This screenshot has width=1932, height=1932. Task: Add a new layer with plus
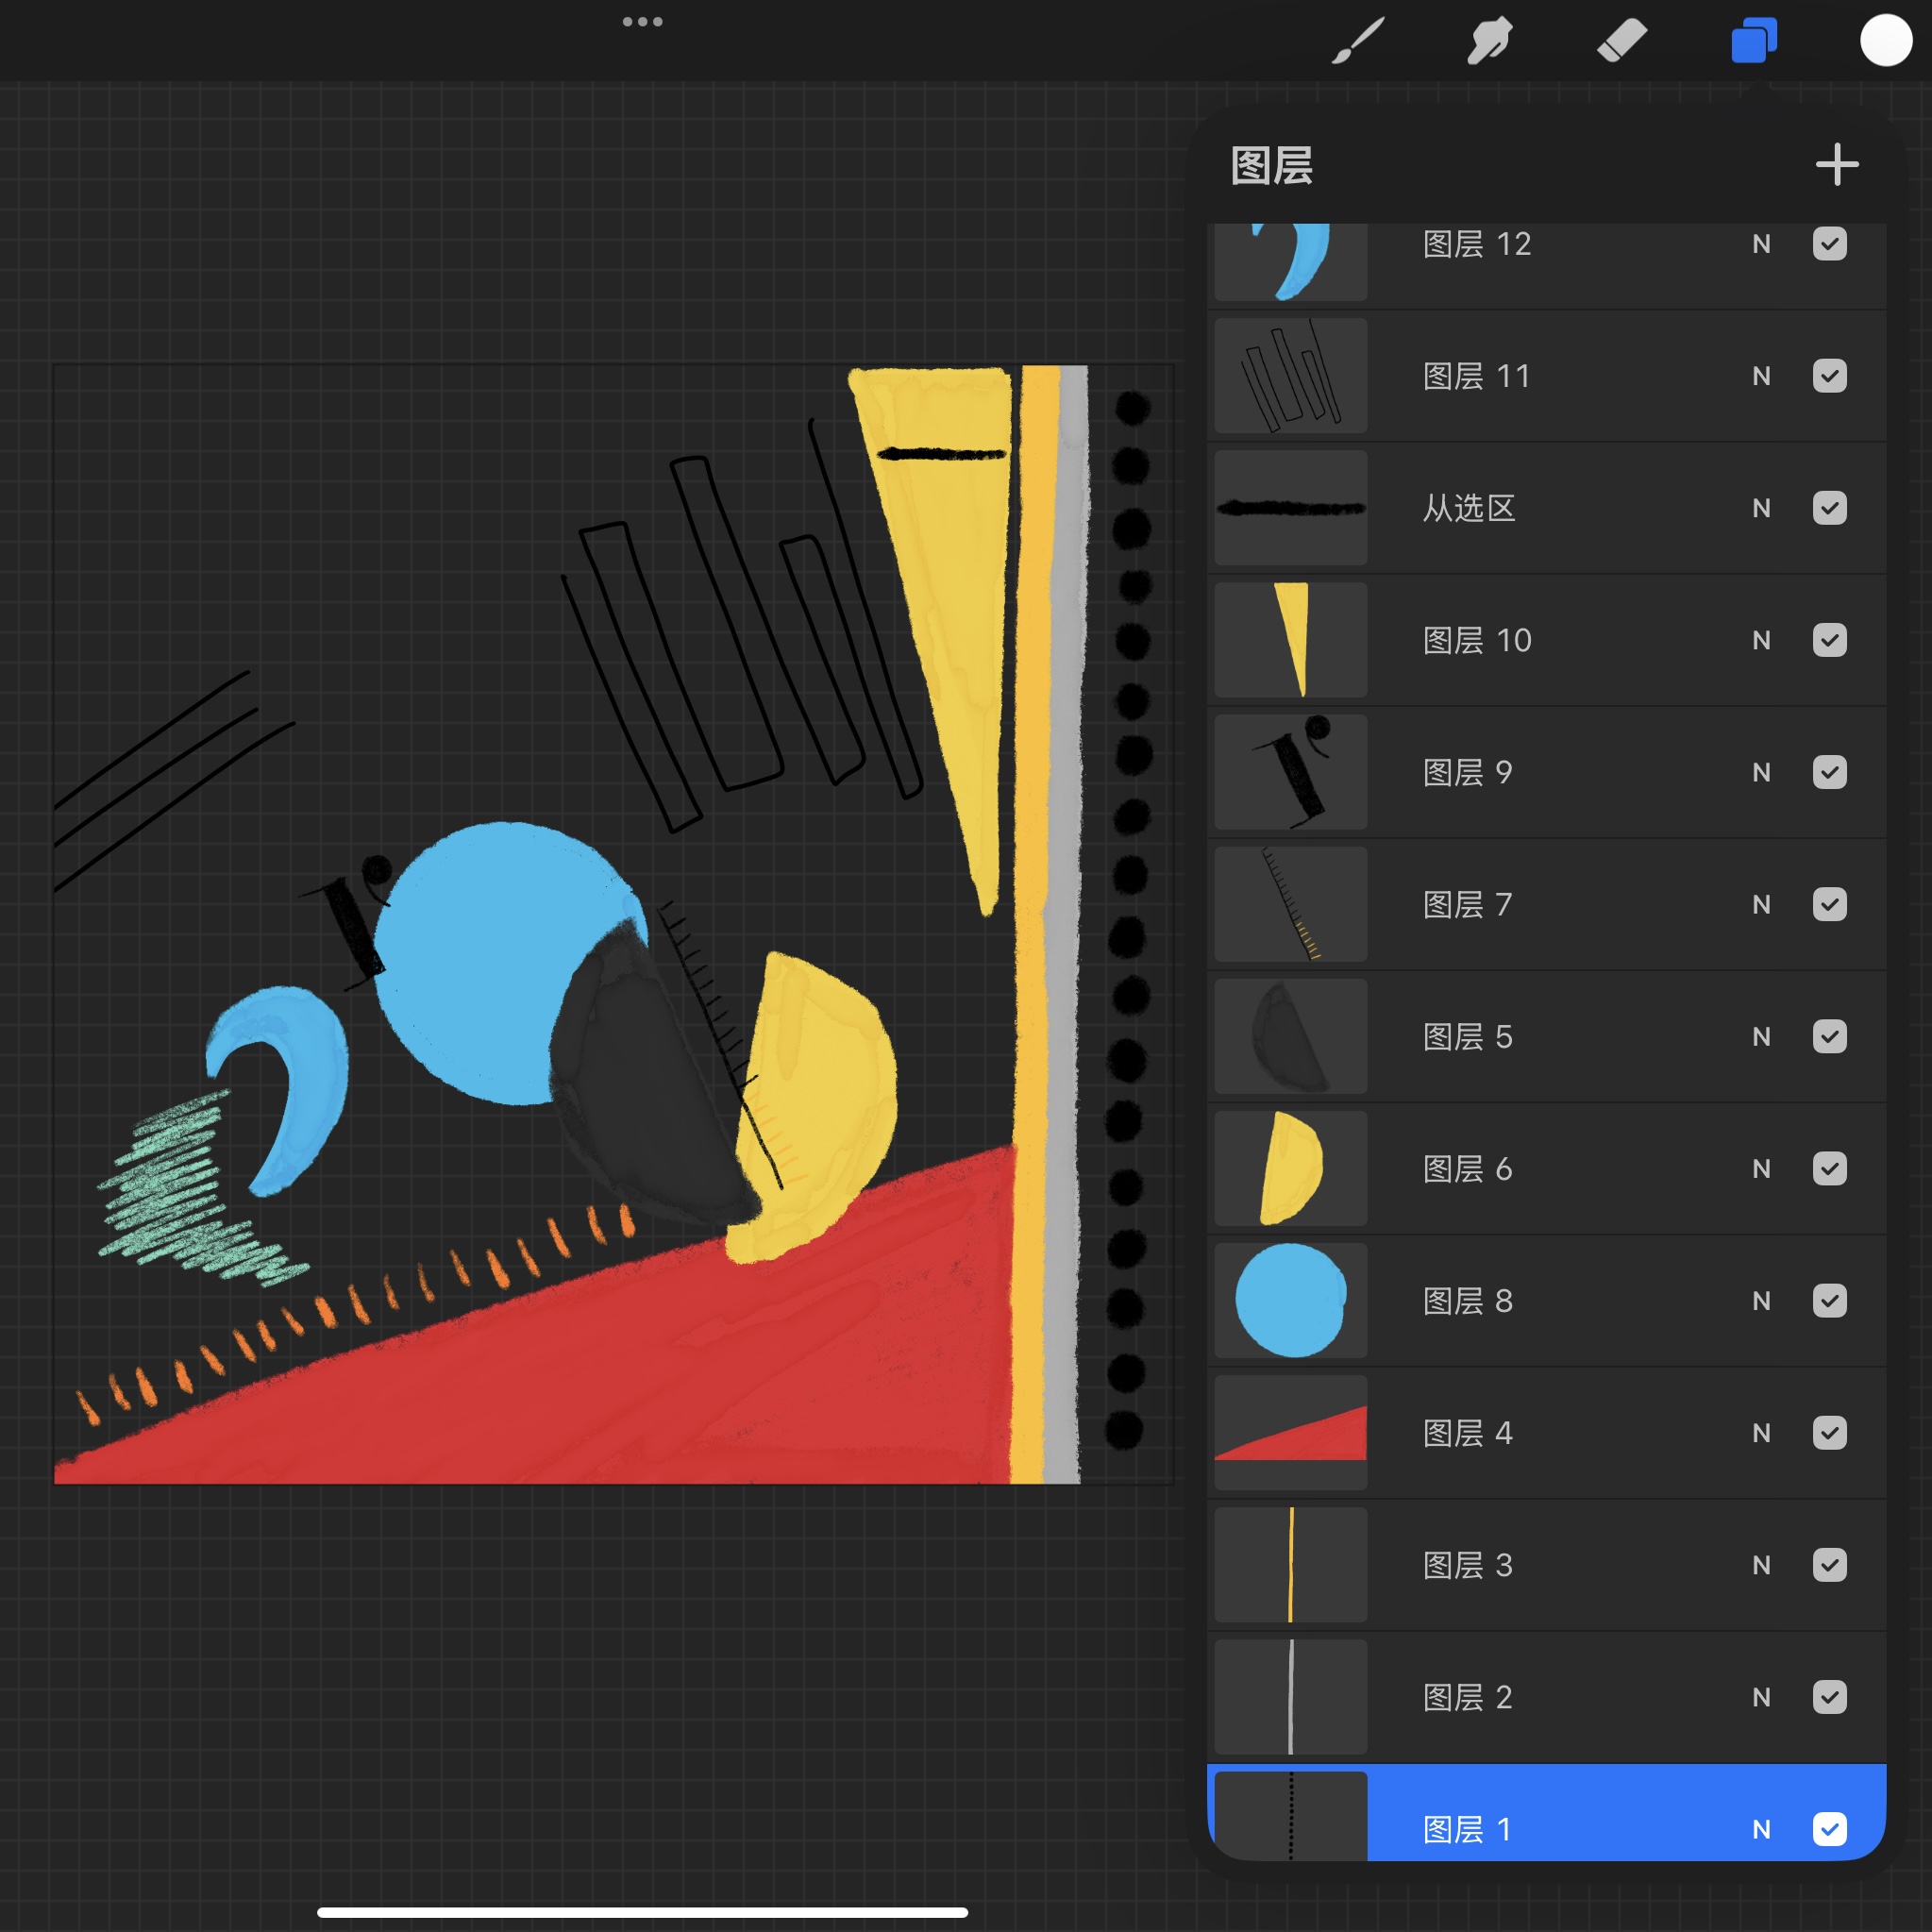(x=1837, y=165)
